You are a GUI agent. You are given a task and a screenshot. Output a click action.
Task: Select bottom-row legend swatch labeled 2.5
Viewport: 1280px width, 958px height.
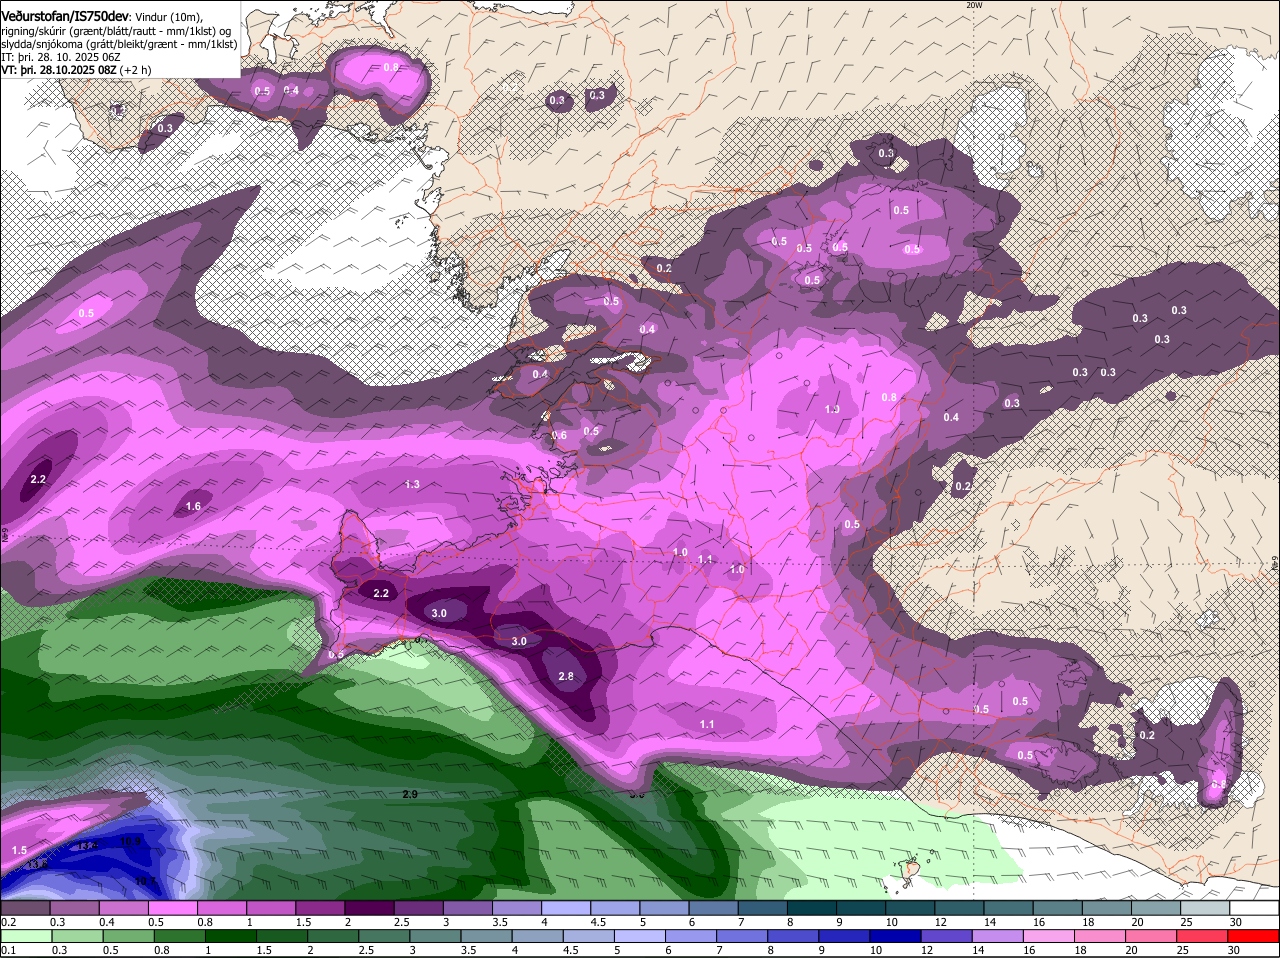click(x=384, y=935)
